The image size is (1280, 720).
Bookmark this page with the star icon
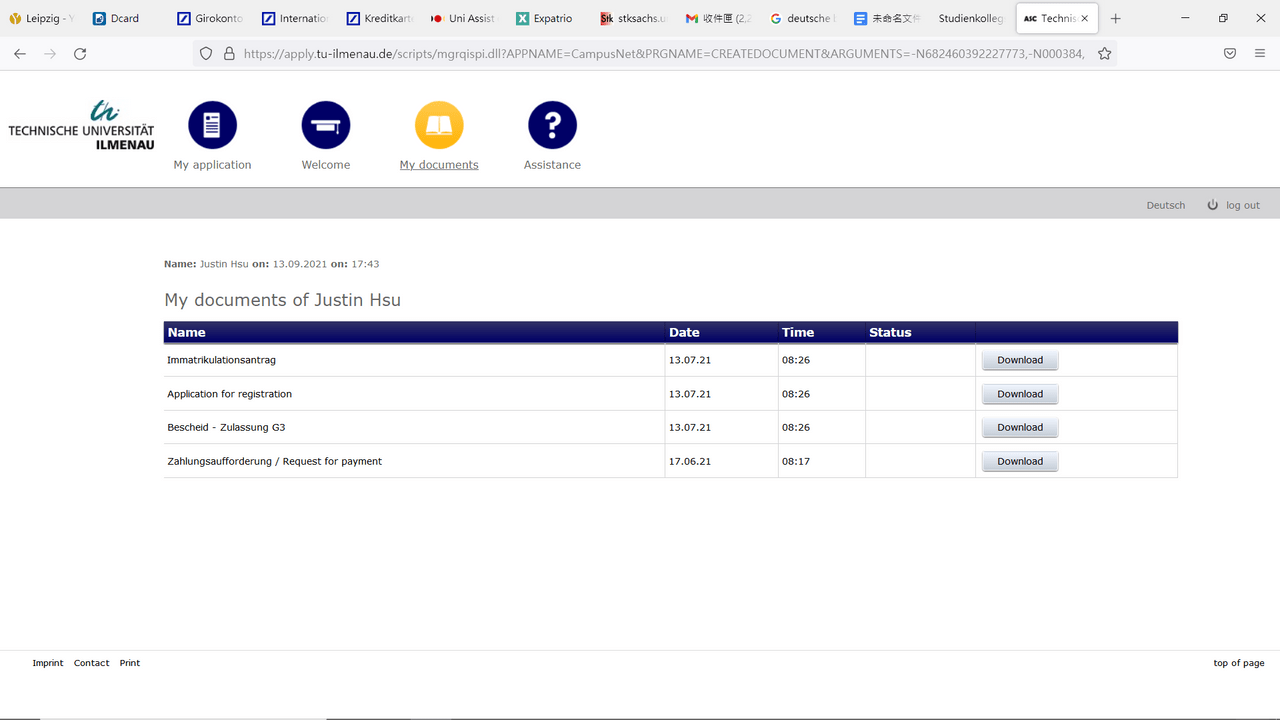click(1104, 54)
